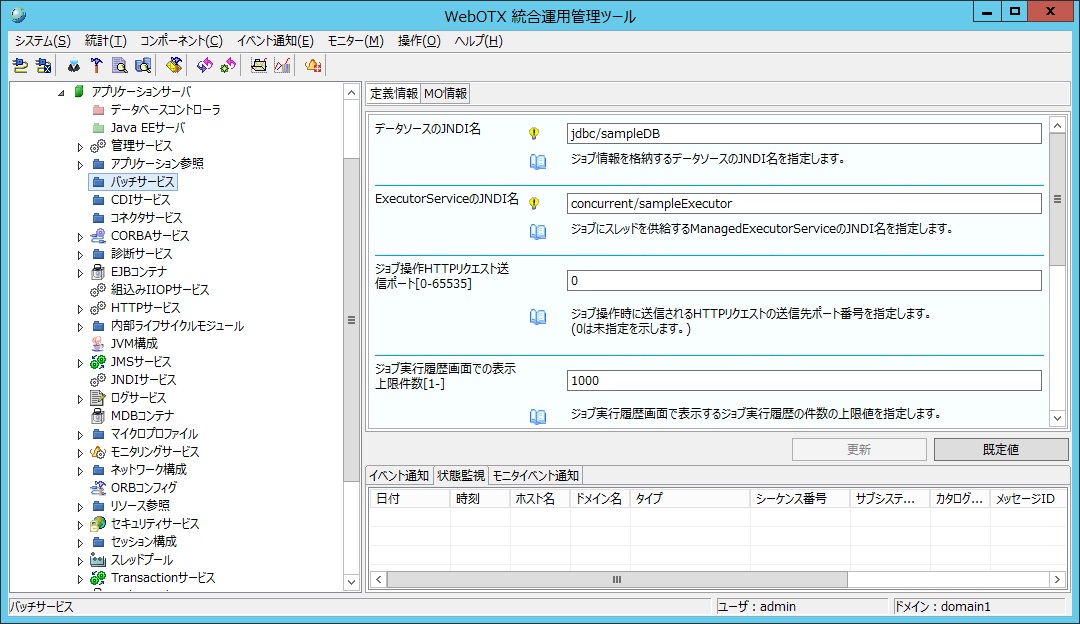Click the connect plug toolbar icon

[x=20, y=66]
